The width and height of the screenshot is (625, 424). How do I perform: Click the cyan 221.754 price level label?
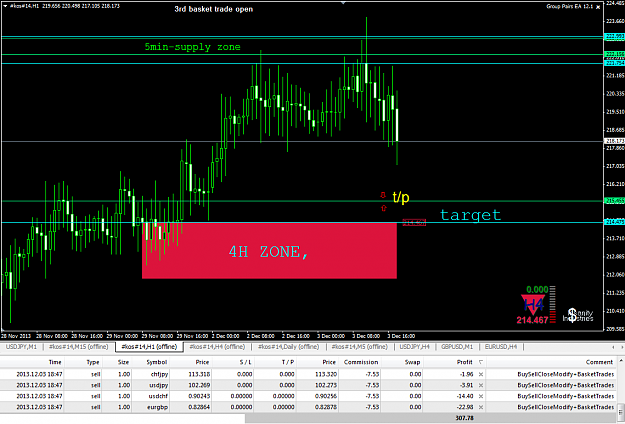(614, 63)
